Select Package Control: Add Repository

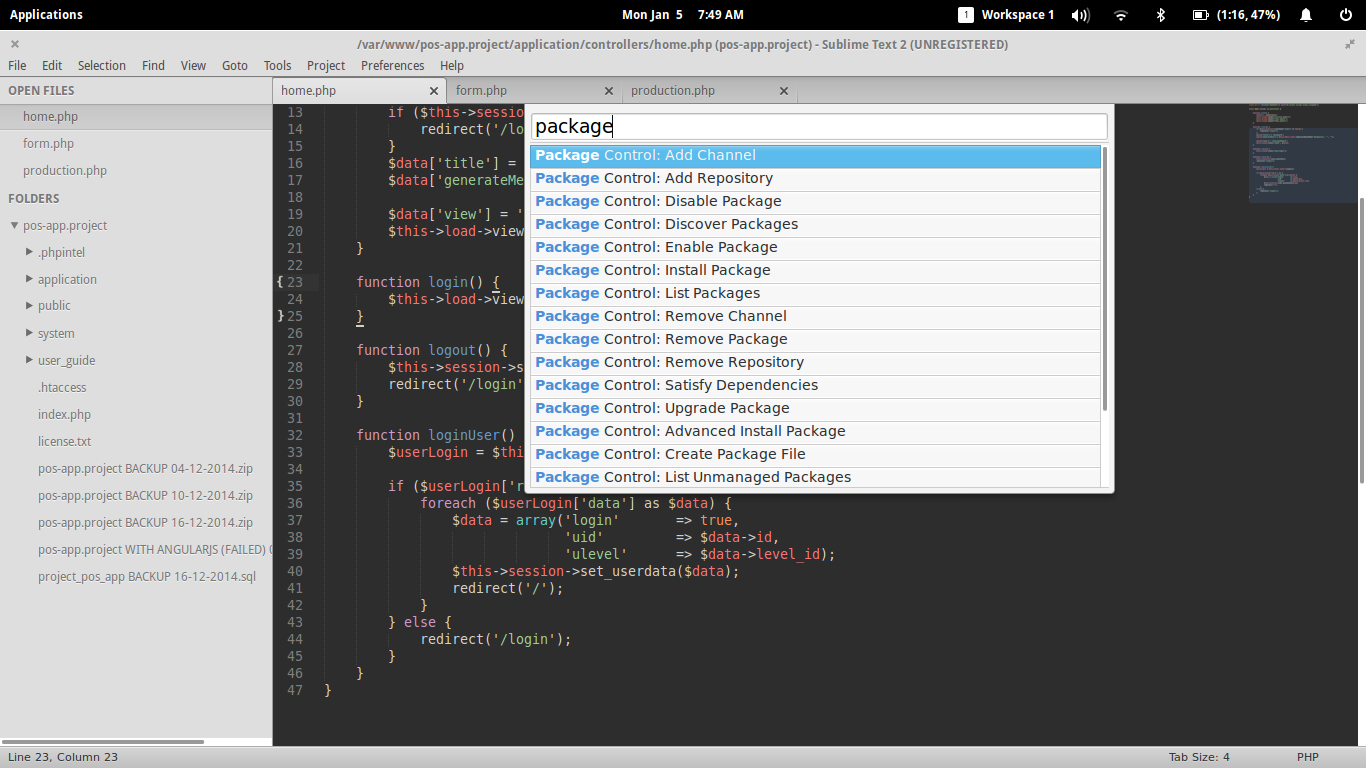click(x=815, y=179)
